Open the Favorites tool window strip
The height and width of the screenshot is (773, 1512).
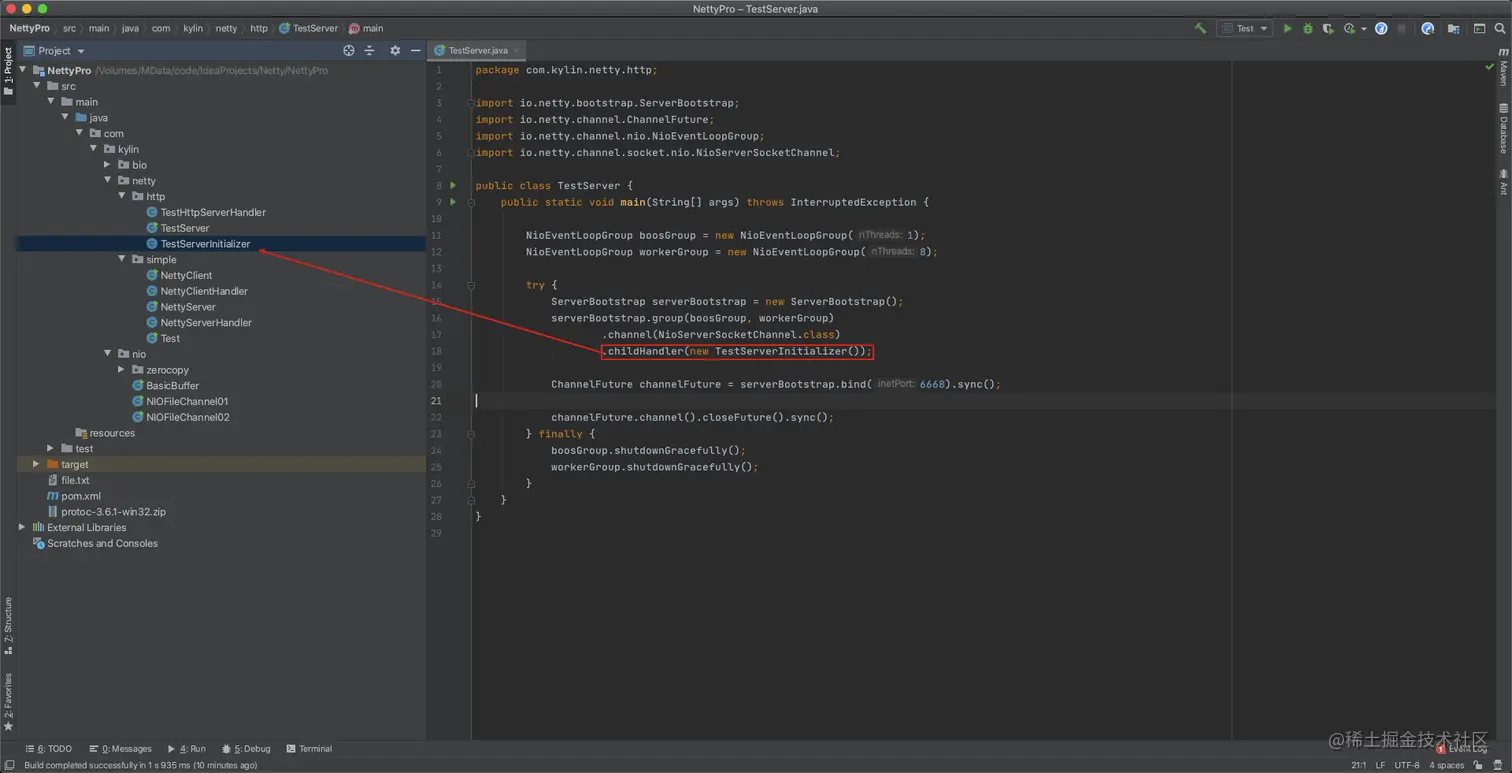point(8,703)
